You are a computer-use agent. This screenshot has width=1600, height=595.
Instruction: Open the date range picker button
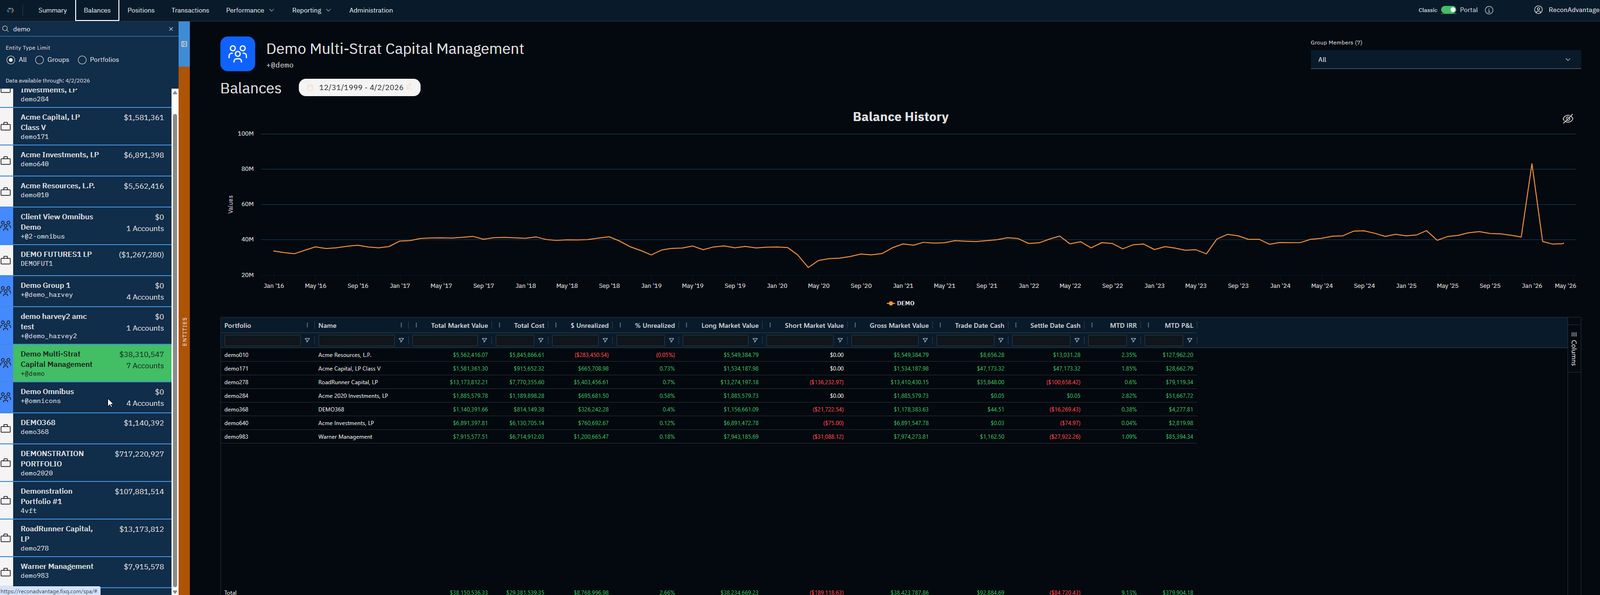click(360, 88)
